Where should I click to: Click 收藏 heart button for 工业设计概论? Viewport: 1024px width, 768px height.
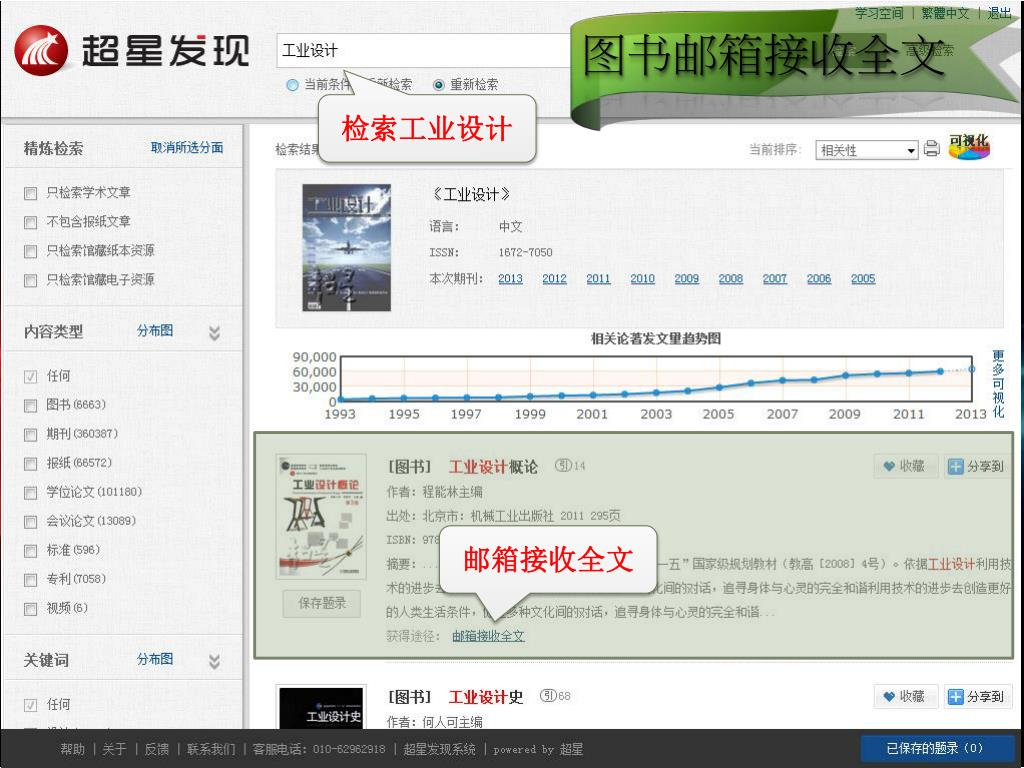[906, 466]
